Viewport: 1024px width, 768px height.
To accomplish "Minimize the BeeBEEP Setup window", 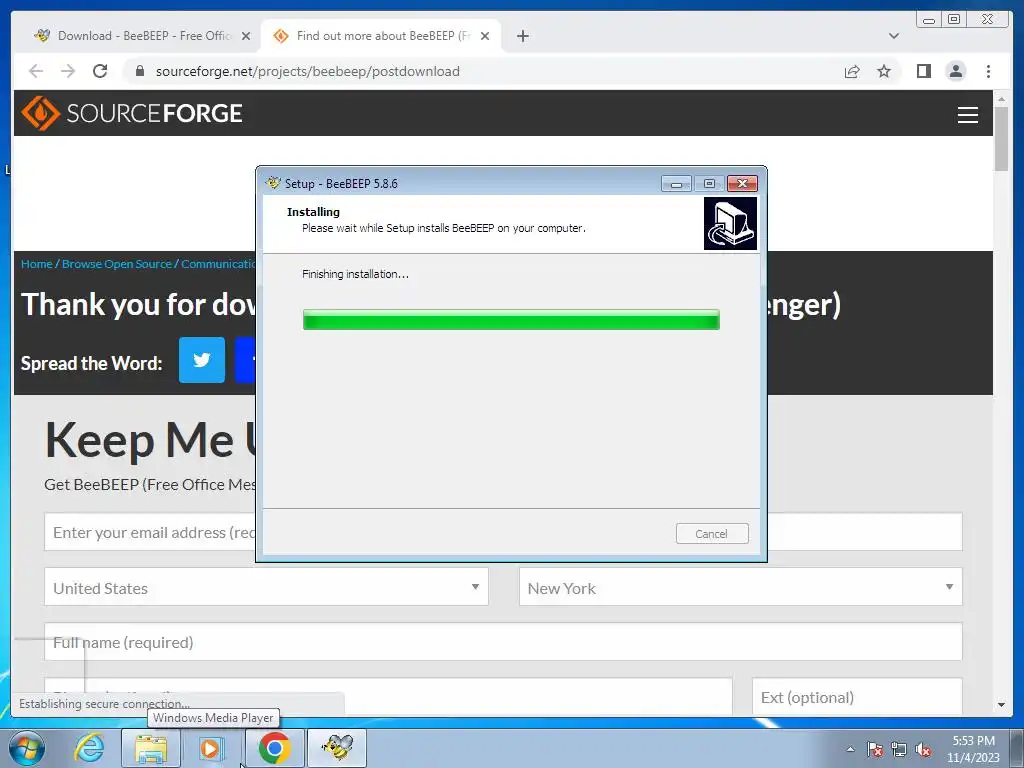I will [676, 184].
